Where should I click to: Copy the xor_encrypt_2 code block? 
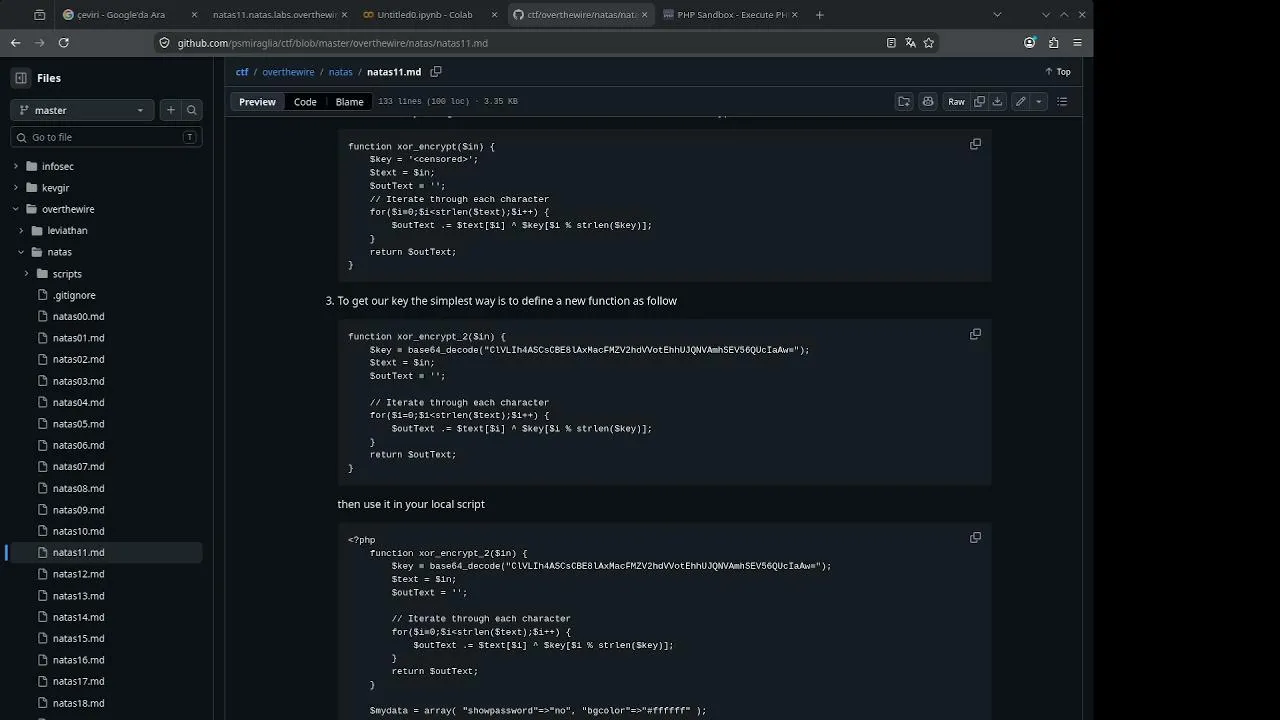(975, 334)
